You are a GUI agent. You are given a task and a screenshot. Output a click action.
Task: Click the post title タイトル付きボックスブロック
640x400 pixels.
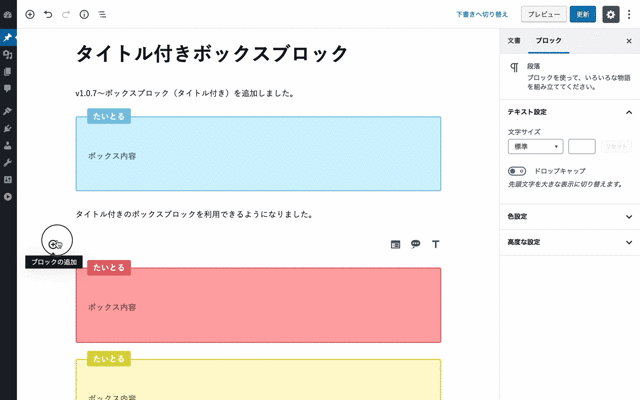click(211, 53)
